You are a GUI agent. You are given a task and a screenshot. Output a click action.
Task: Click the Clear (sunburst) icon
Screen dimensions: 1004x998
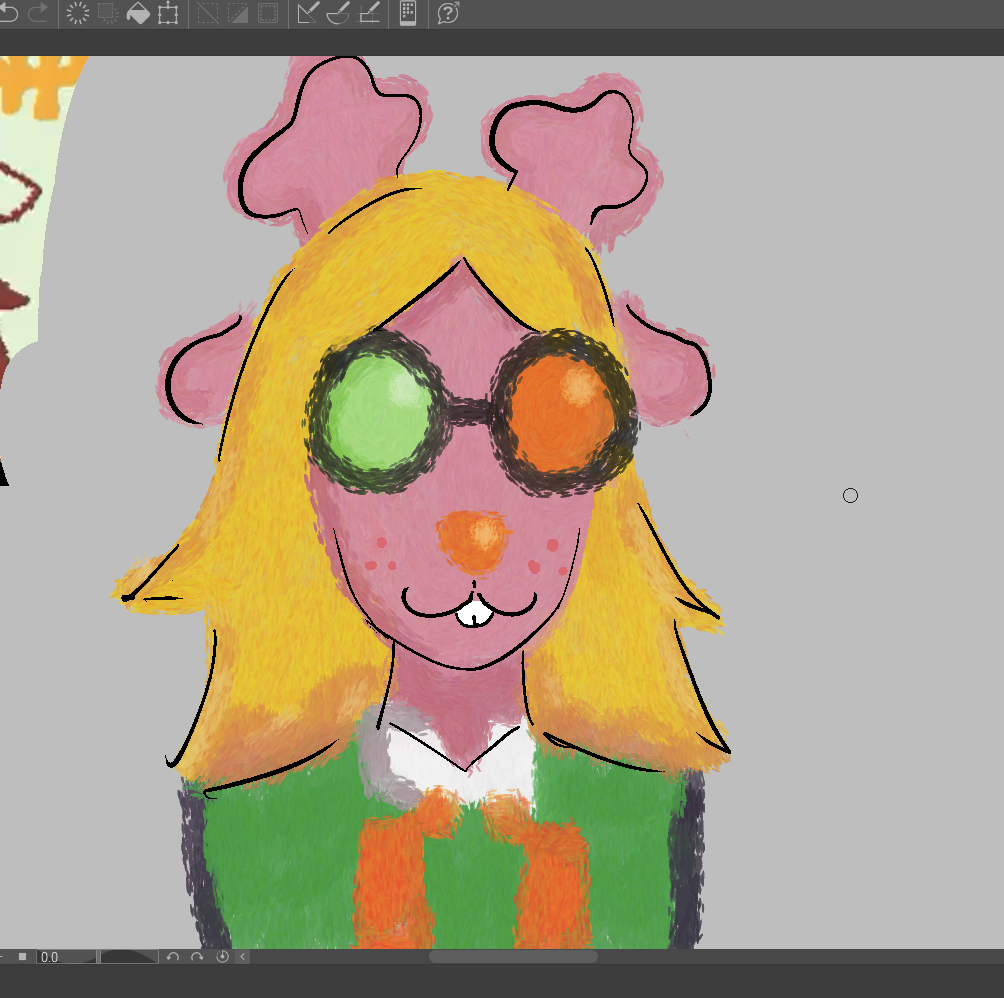point(77,13)
